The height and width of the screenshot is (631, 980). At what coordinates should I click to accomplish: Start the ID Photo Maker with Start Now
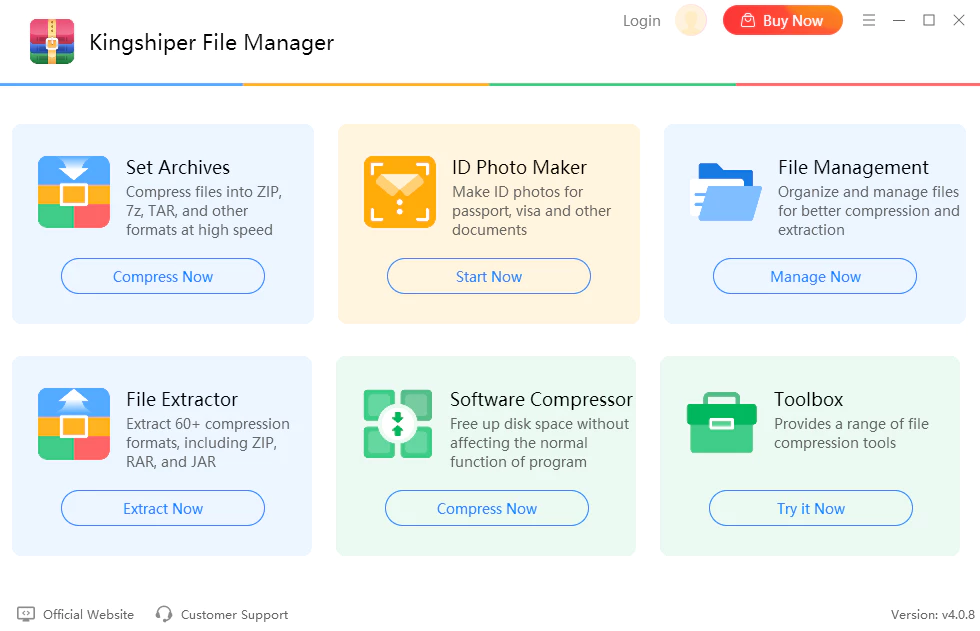[x=489, y=276]
